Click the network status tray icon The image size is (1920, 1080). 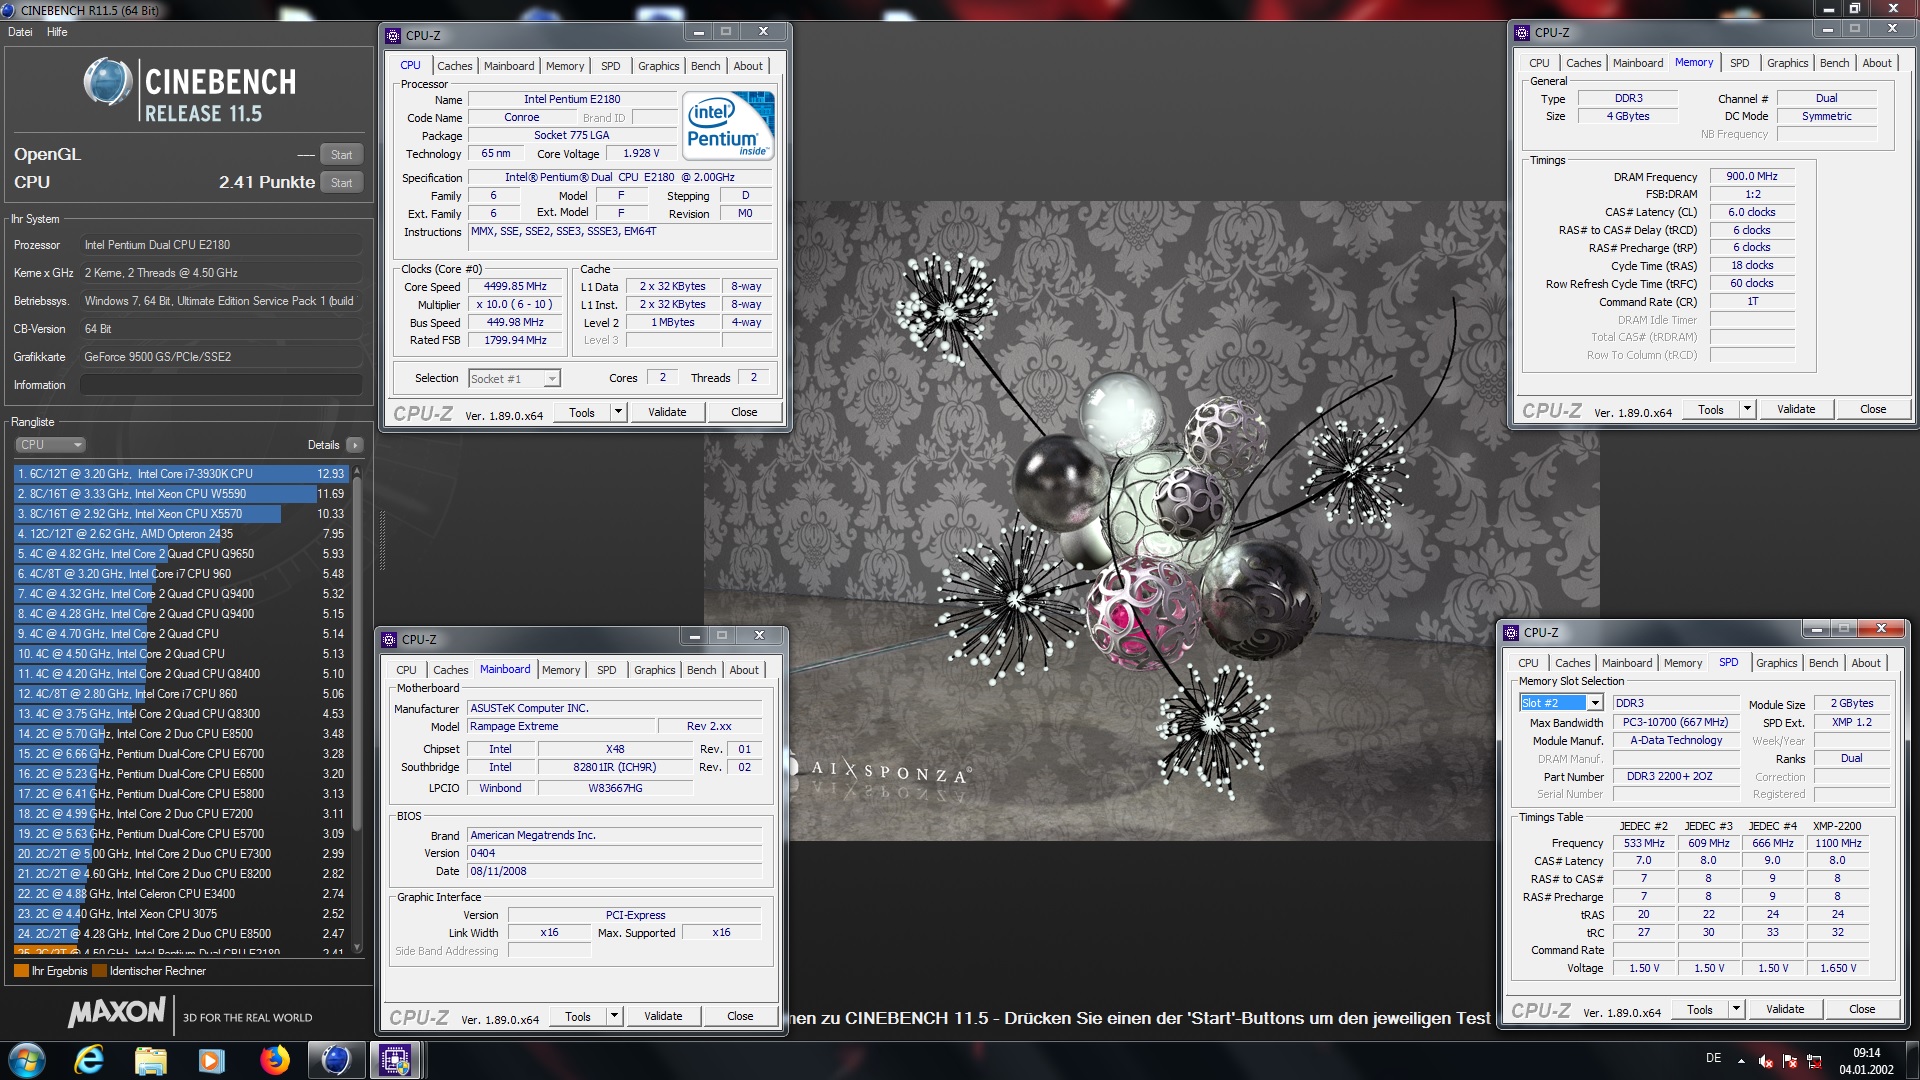tap(1814, 1061)
